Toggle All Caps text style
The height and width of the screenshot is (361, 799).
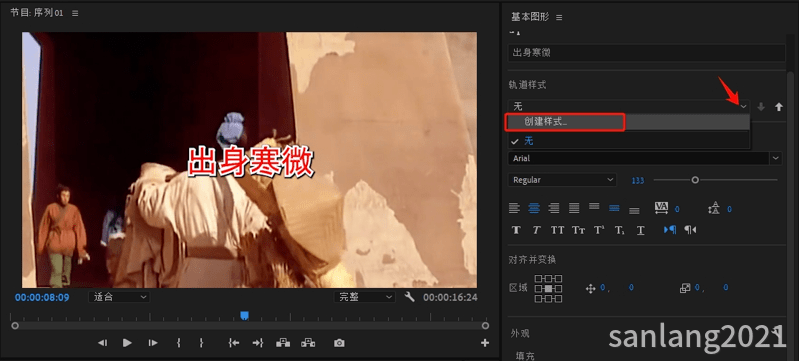[x=557, y=230]
